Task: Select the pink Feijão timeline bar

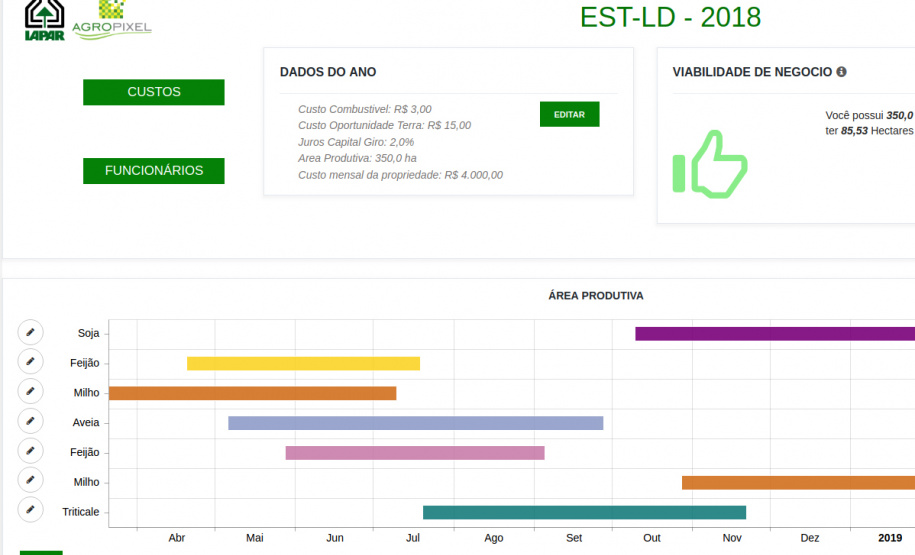Action: (414, 453)
